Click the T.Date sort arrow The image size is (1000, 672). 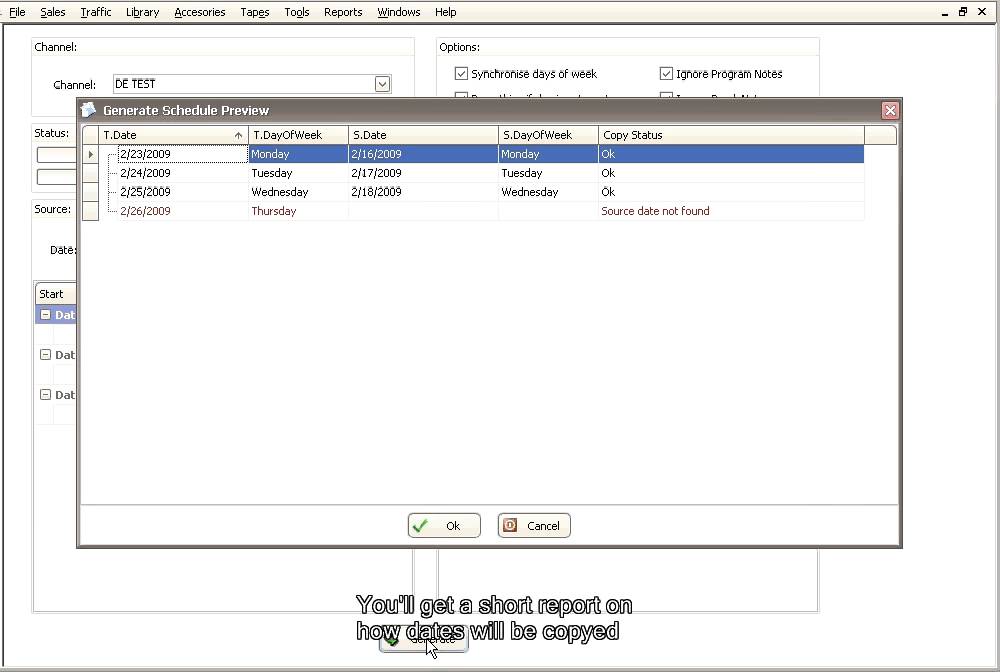tap(238, 135)
